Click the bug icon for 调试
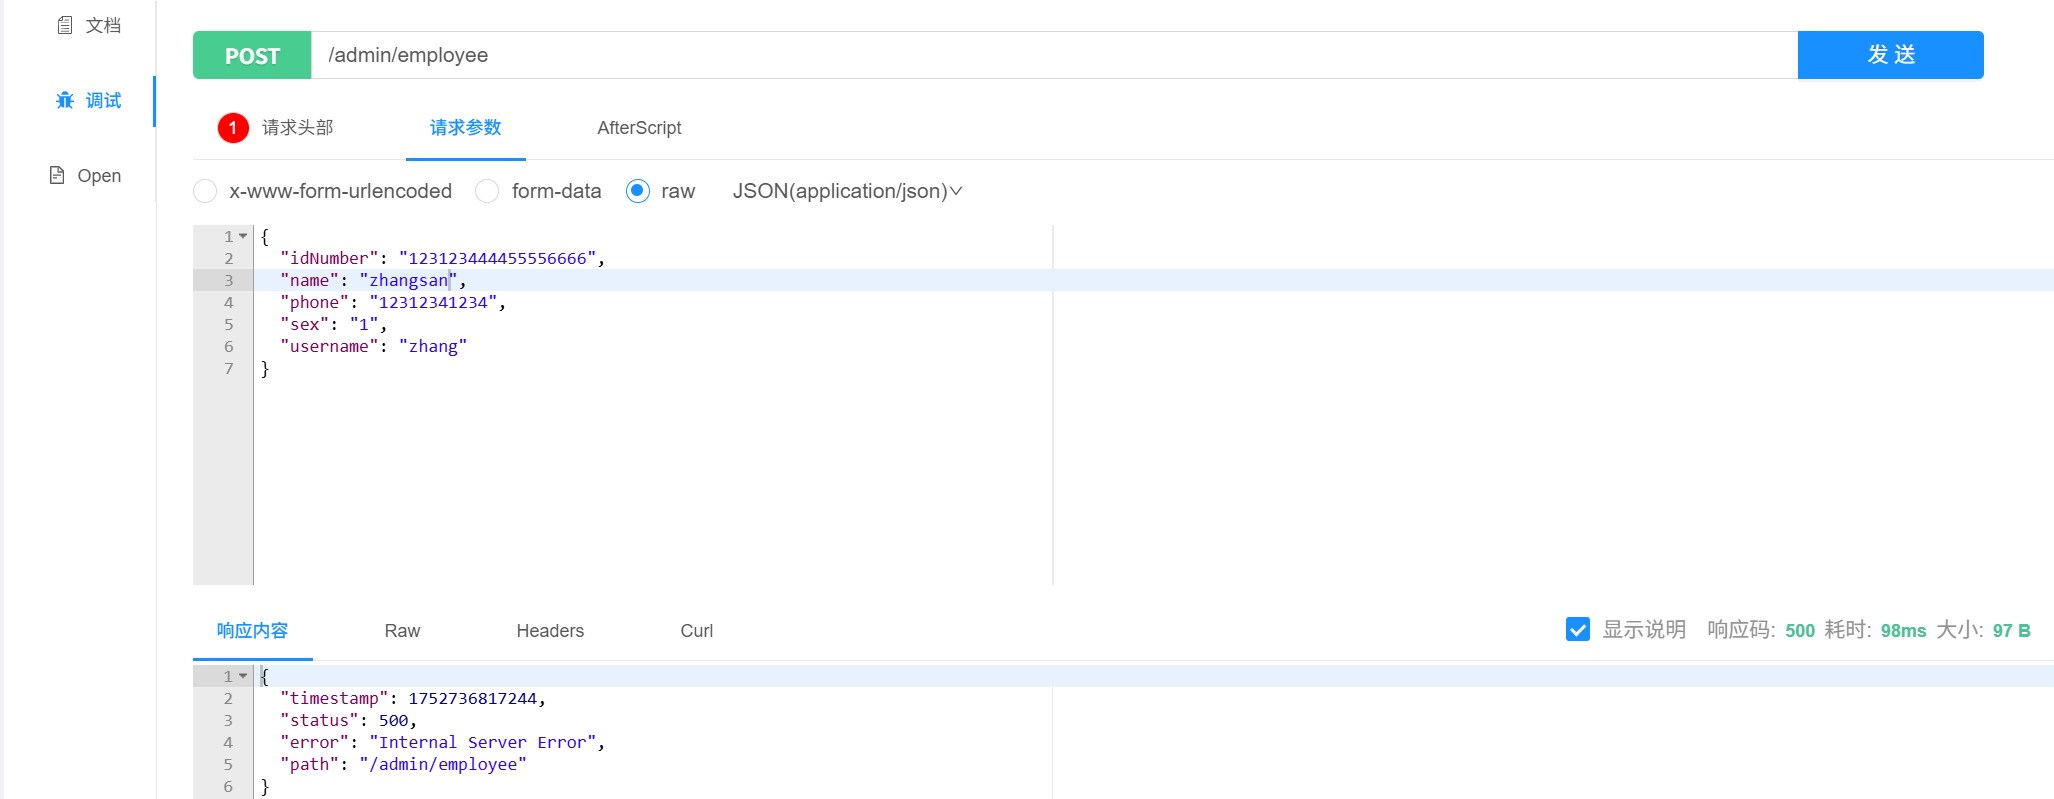Screen dimensions: 2054x799 point(65,100)
